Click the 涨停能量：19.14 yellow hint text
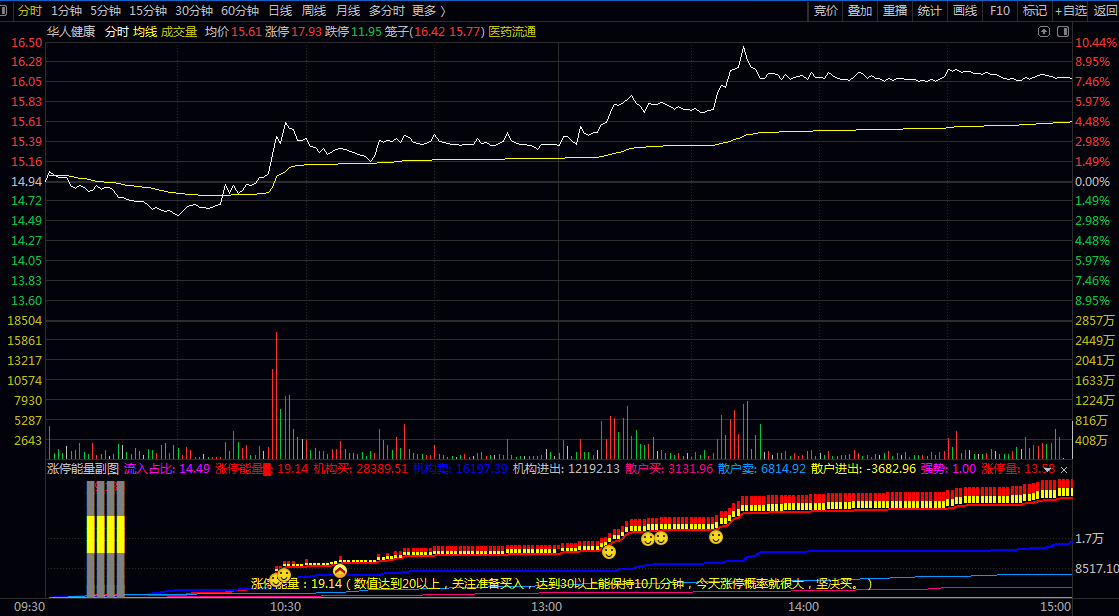Viewport: 1119px width, 616px height. click(561, 584)
